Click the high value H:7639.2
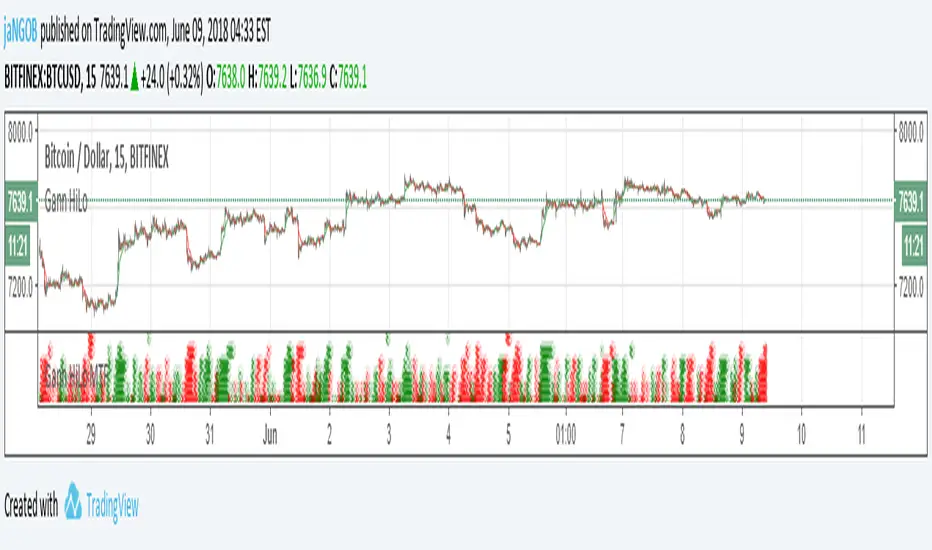Screen dimensions: 932x550 coord(267,77)
